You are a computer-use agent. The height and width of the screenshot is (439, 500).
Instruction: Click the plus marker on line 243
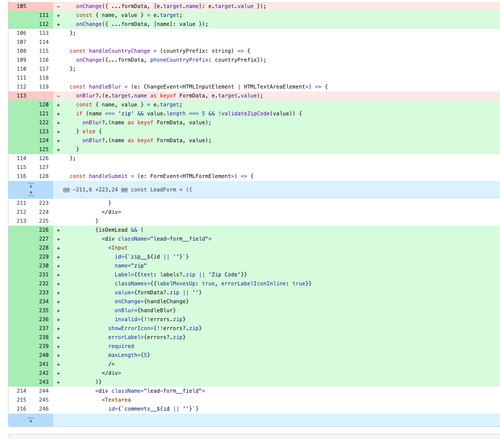point(58,382)
